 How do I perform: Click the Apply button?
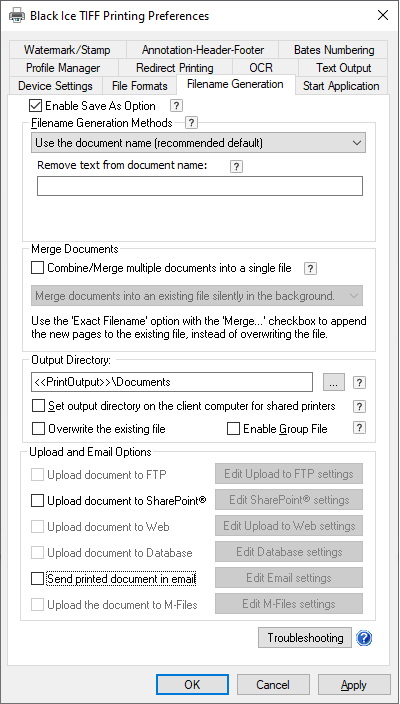point(354,685)
